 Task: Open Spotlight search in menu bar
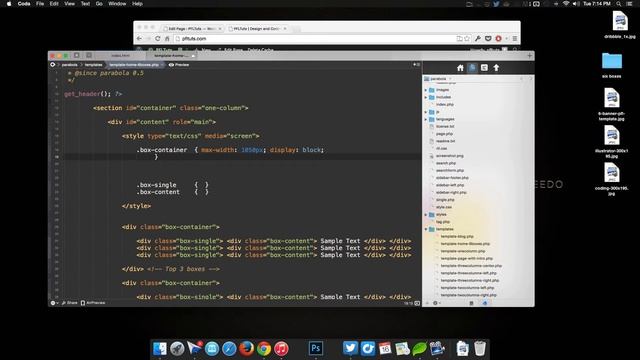click(619, 4)
